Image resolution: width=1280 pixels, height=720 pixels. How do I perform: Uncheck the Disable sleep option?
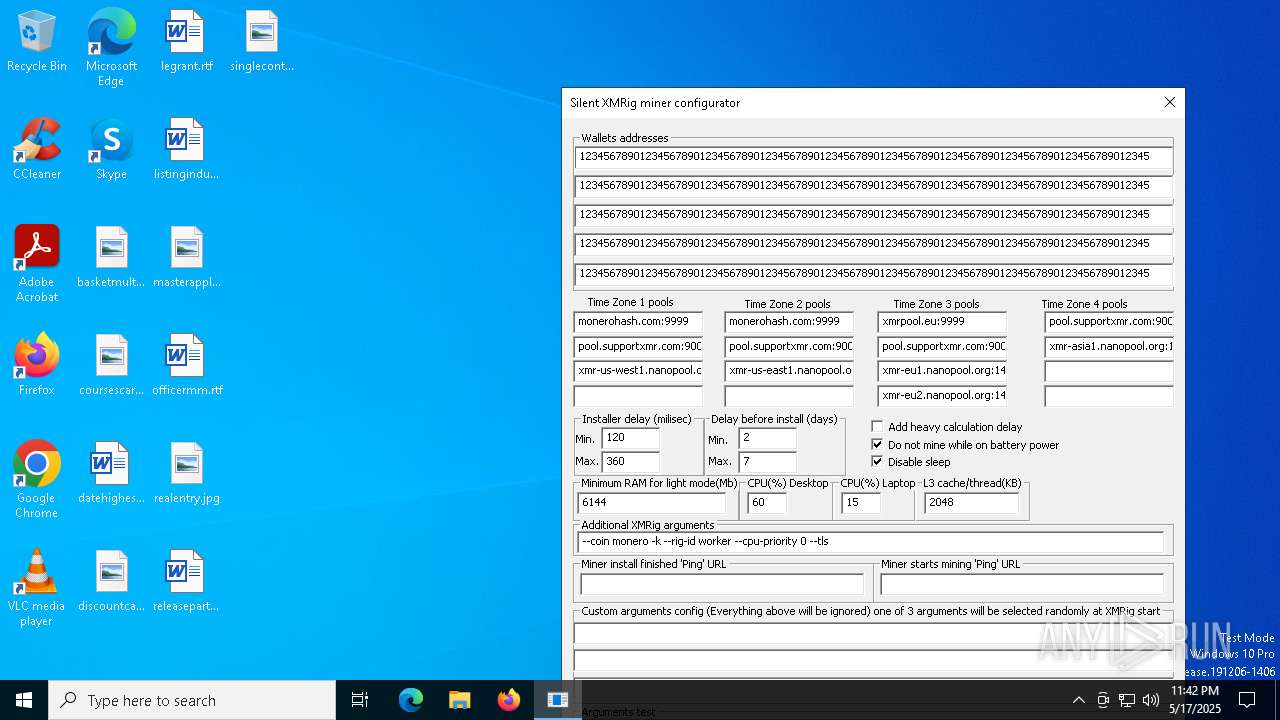pyautogui.click(x=877, y=462)
